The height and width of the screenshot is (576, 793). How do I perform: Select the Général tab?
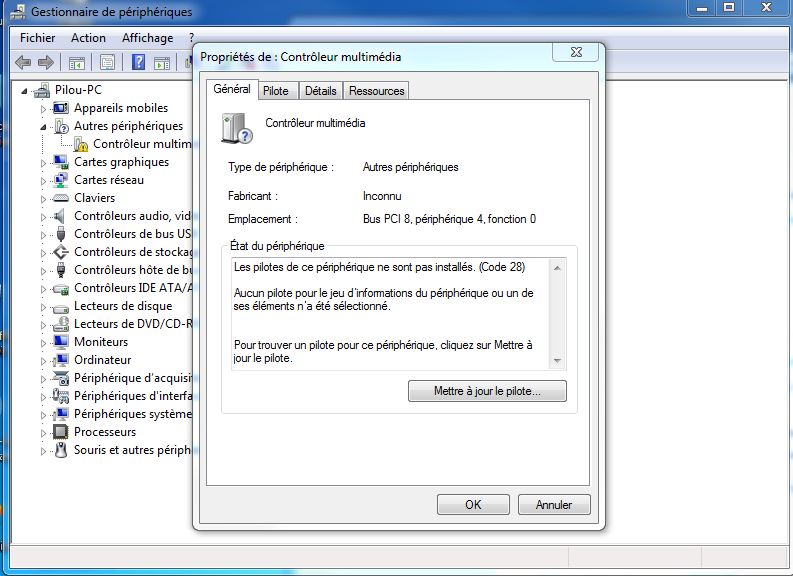pos(232,89)
